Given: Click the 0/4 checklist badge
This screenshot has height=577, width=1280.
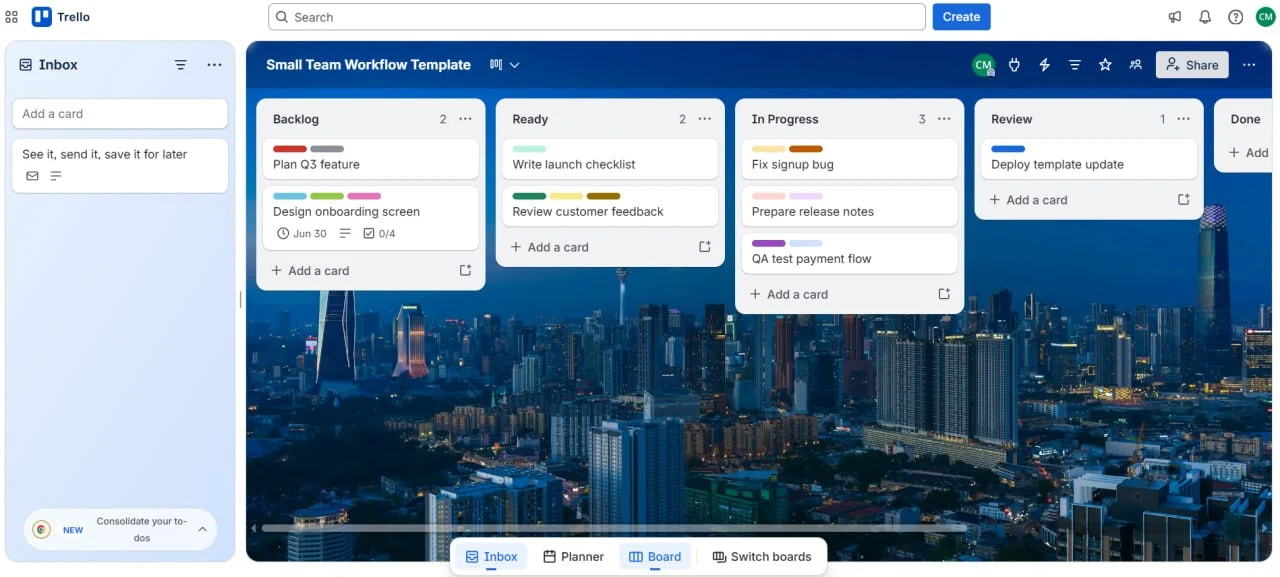Looking at the screenshot, I should click(379, 233).
